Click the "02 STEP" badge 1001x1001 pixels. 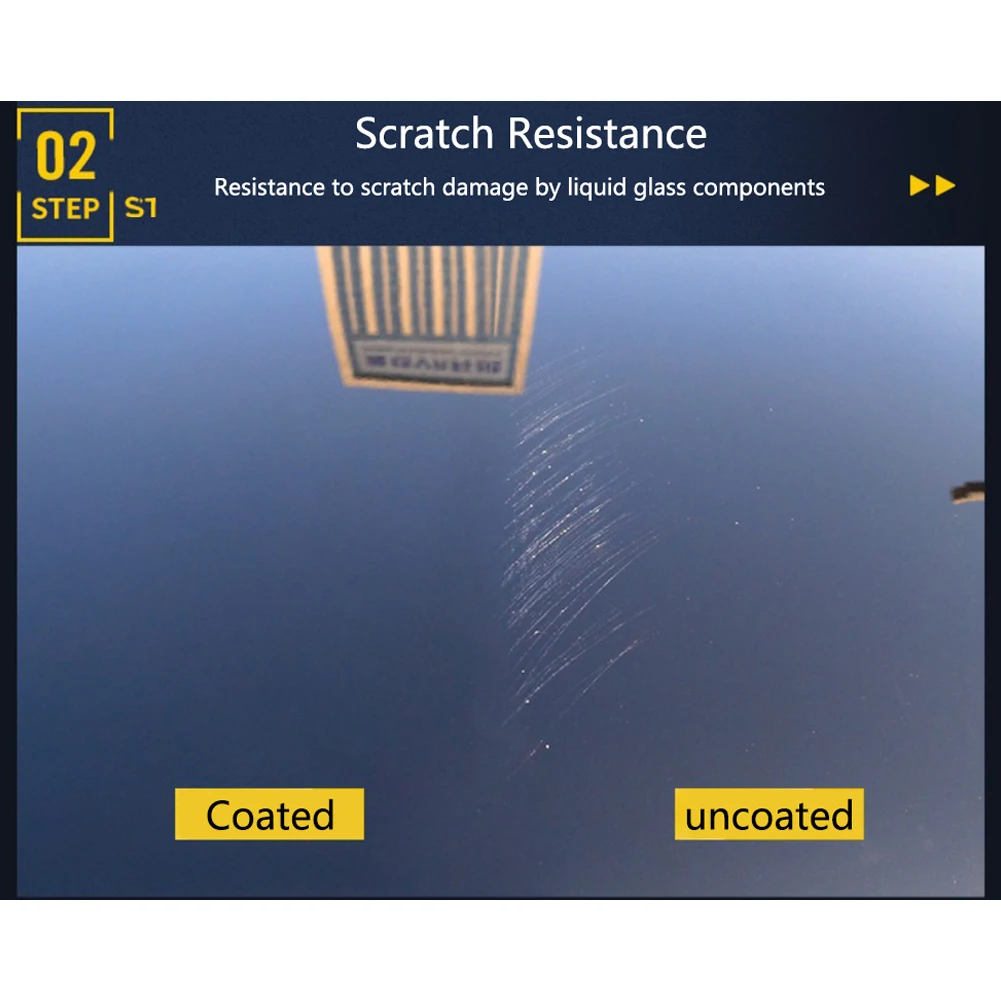(65, 175)
